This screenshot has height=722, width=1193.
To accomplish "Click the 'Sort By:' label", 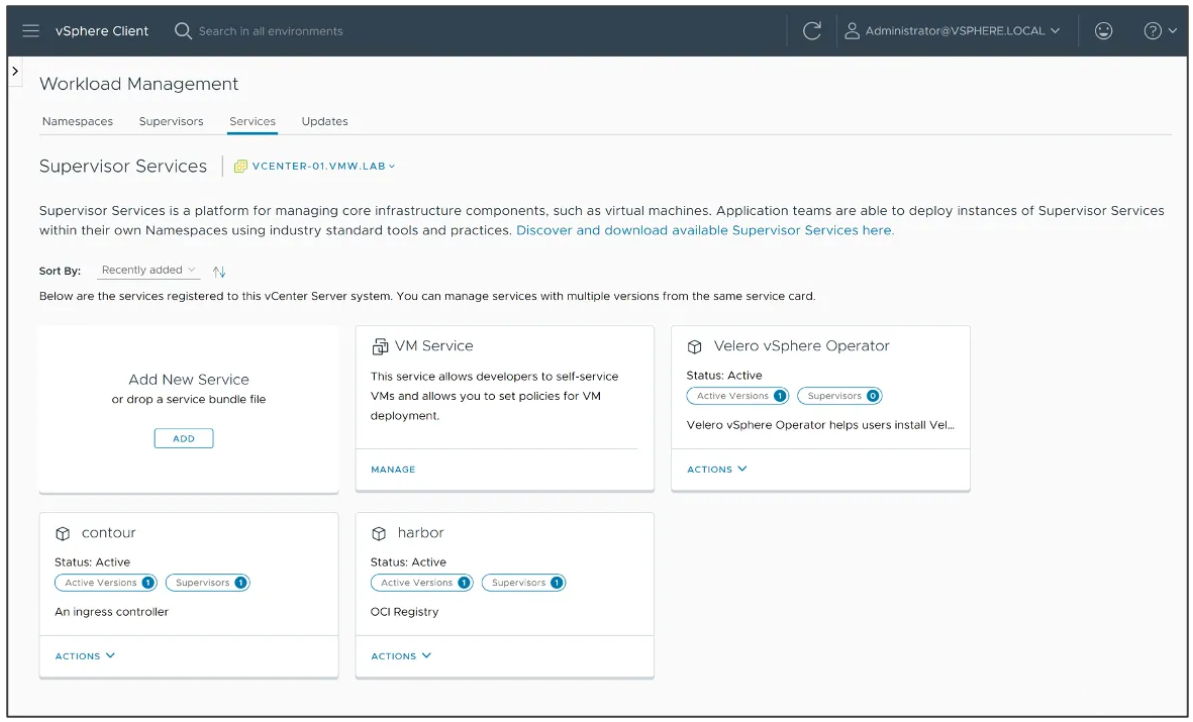I will tap(60, 271).
